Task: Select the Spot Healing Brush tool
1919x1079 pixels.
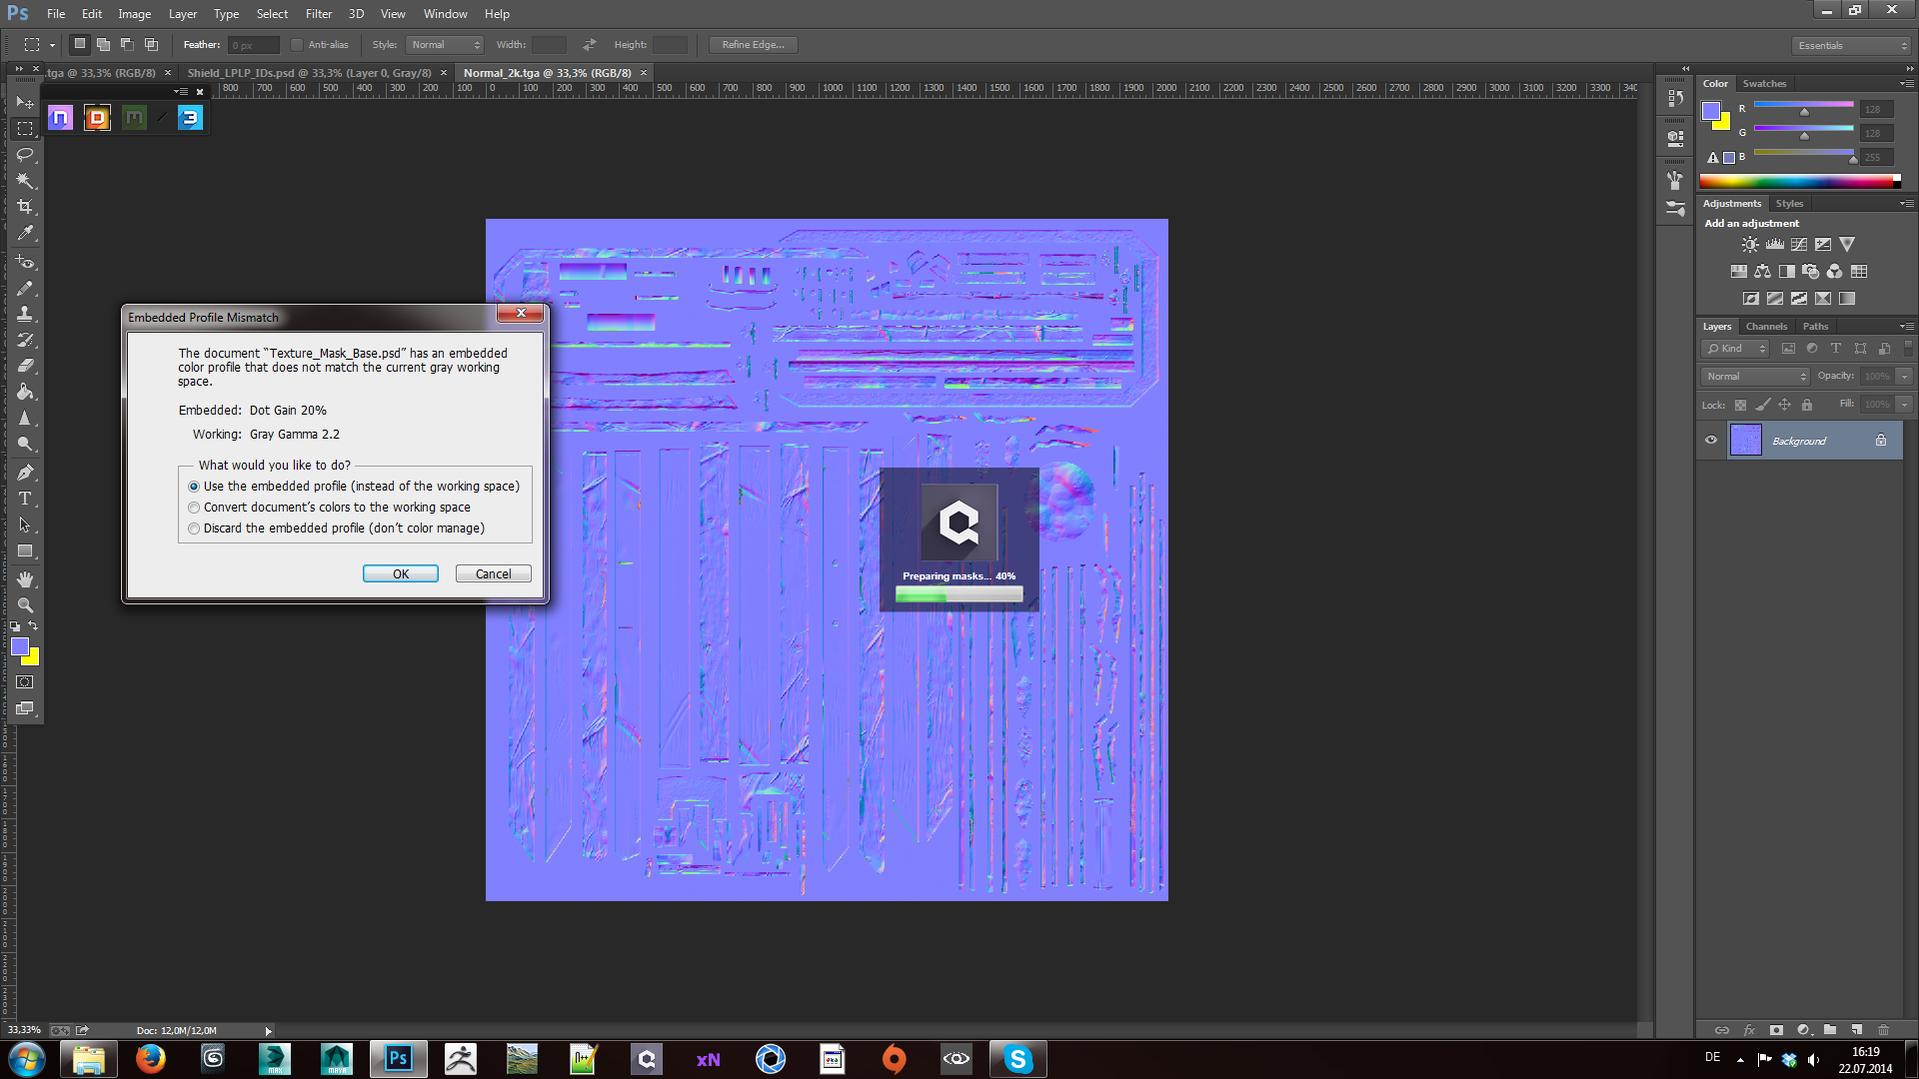Action: coord(25,263)
